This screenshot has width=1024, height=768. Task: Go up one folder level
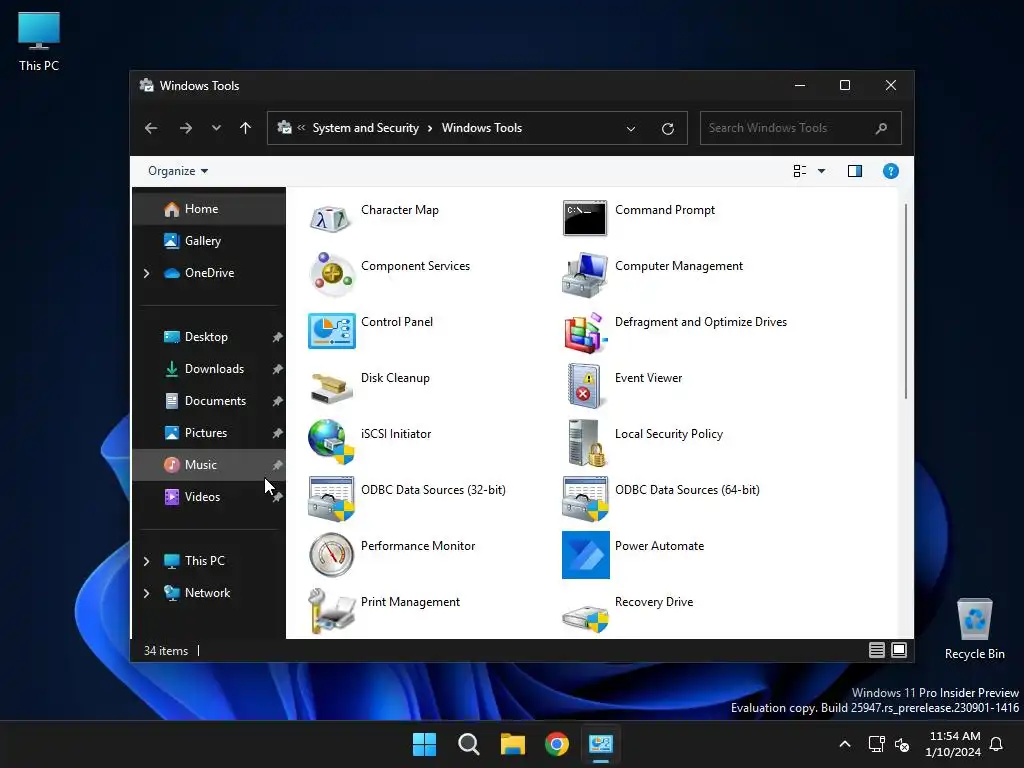coord(246,128)
